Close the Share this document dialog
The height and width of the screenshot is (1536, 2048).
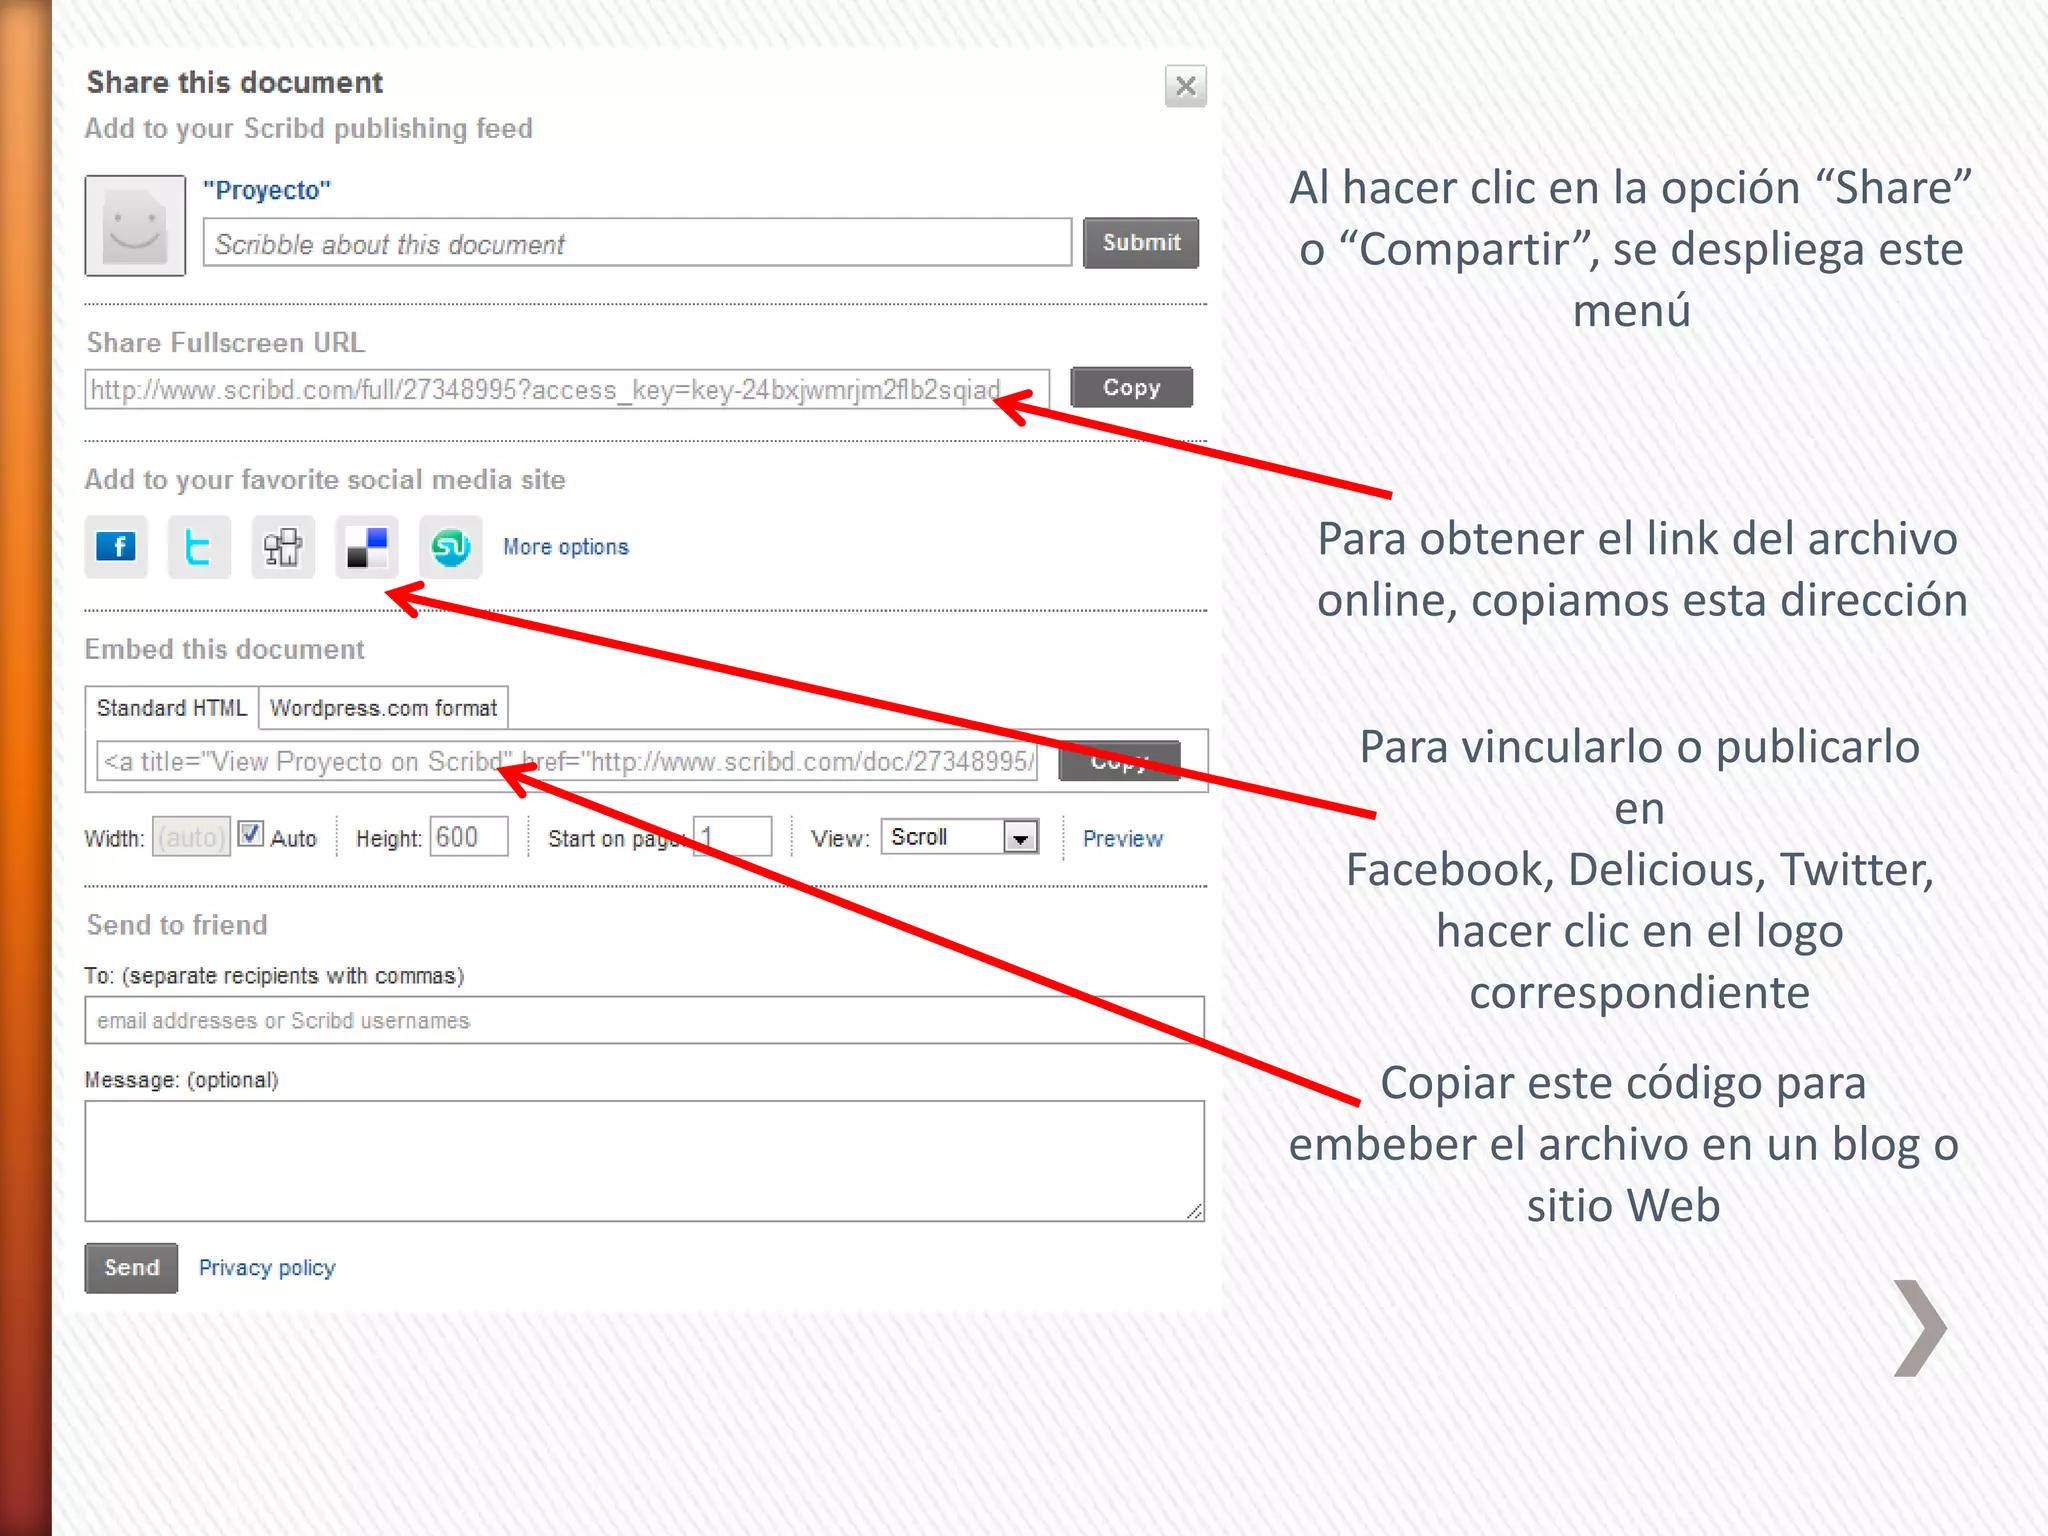point(1185,86)
